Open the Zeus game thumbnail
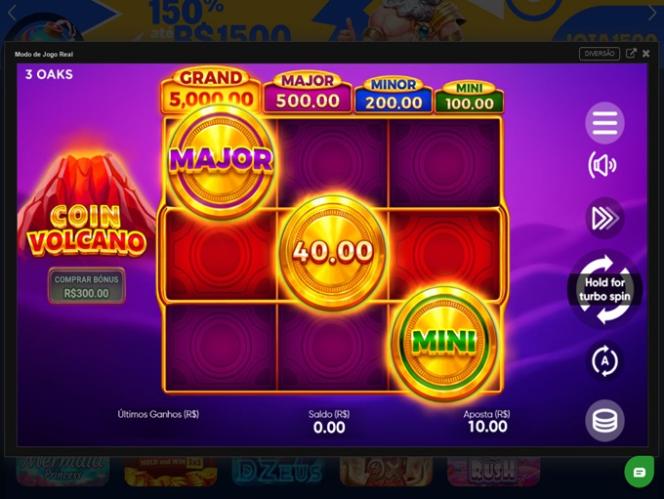This screenshot has width=664, height=499. click(278, 471)
